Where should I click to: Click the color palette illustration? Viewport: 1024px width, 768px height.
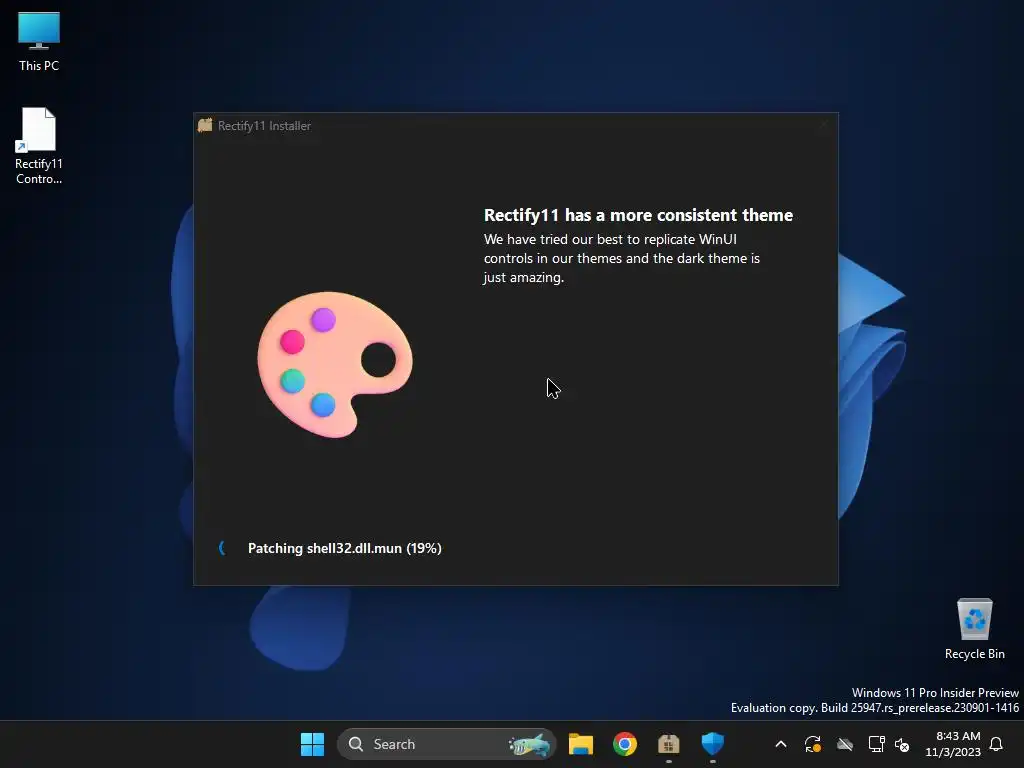[334, 364]
